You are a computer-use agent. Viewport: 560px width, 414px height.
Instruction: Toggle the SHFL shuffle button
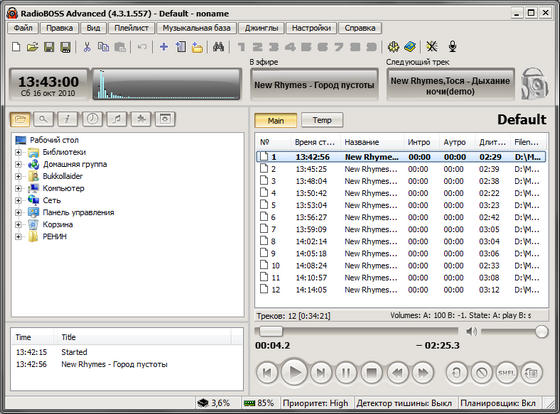(506, 373)
